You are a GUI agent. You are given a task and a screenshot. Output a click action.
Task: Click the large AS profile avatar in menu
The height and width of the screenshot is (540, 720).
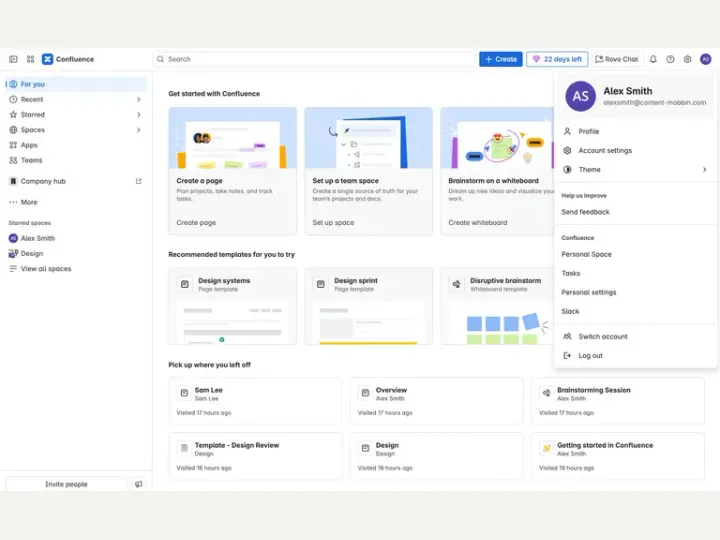(x=580, y=96)
